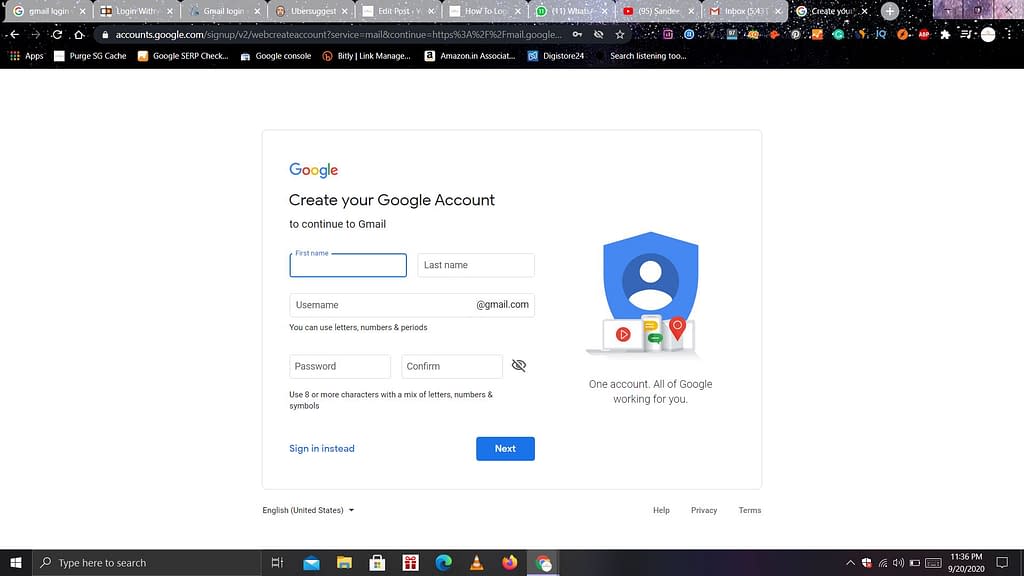
Task: Toggle password visibility eye icon
Action: (519, 366)
